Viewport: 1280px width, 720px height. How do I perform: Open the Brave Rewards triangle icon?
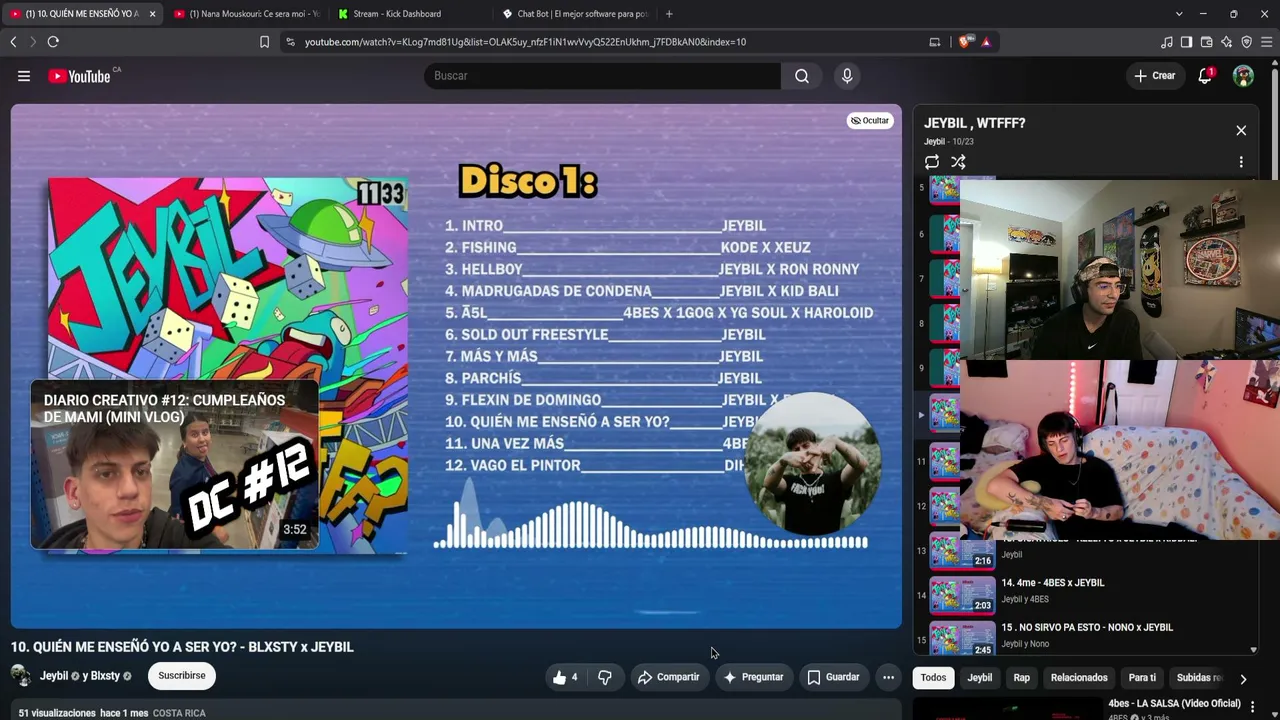pyautogui.click(x=986, y=42)
